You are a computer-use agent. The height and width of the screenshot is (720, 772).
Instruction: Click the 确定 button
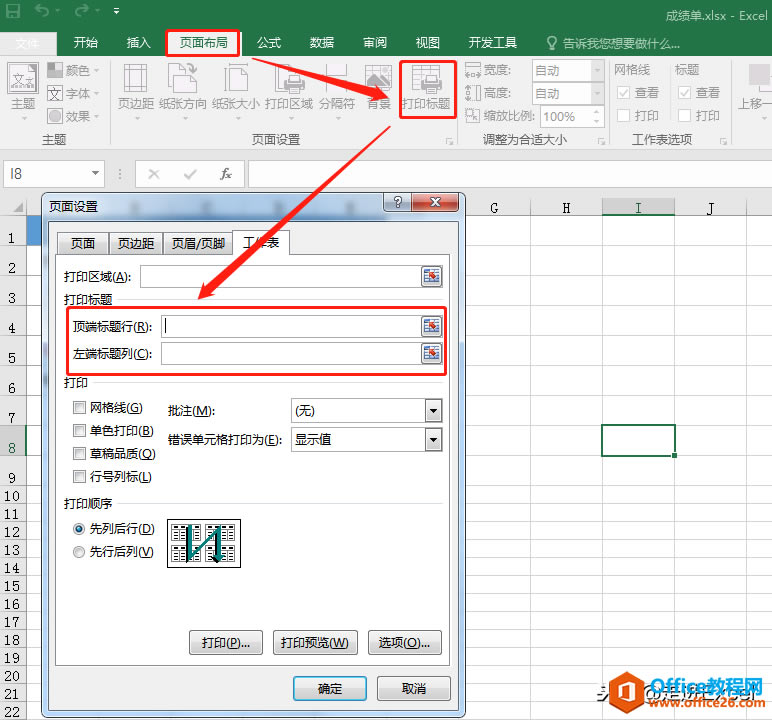330,688
